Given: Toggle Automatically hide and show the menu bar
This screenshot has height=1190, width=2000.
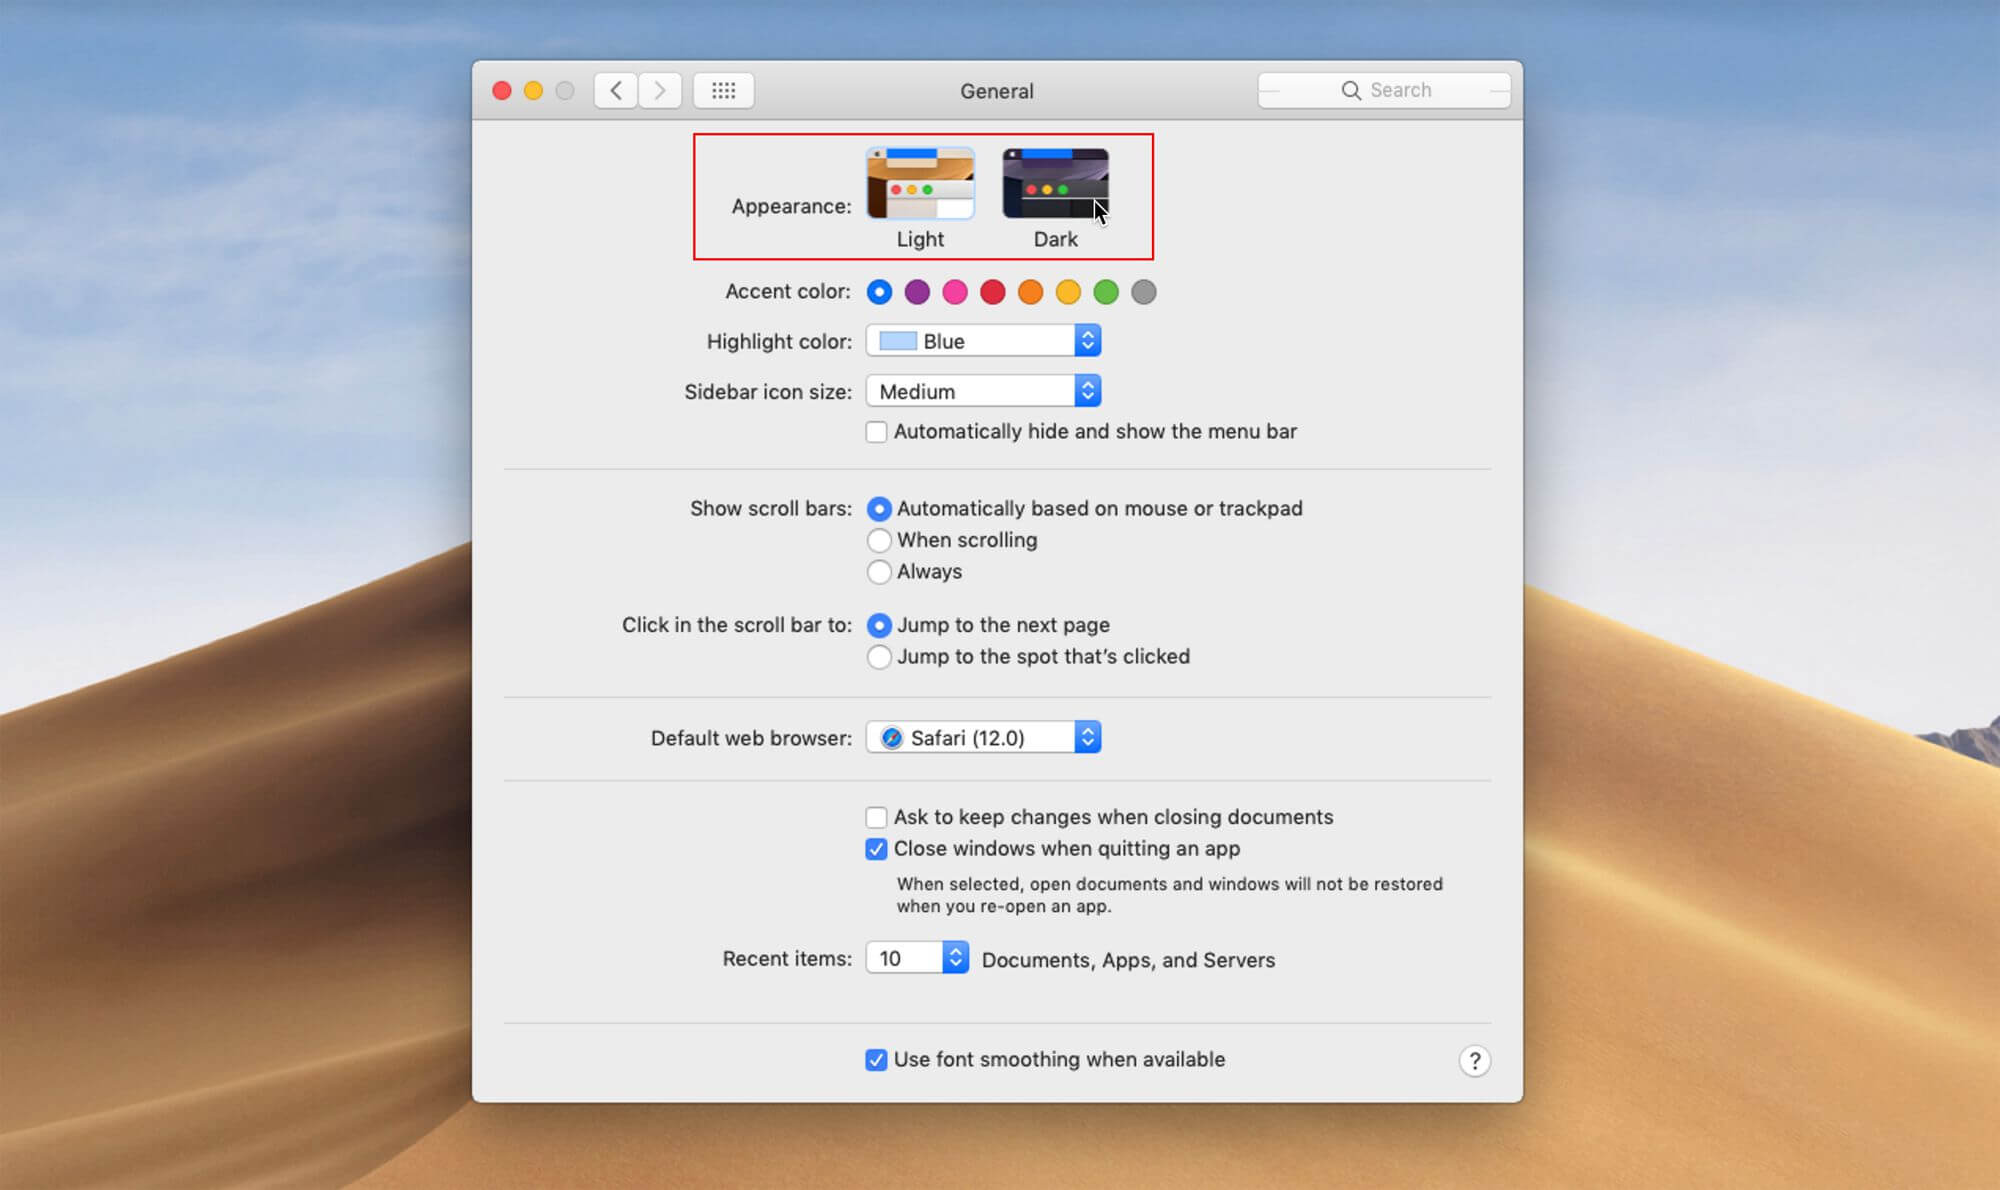Looking at the screenshot, I should tap(875, 432).
